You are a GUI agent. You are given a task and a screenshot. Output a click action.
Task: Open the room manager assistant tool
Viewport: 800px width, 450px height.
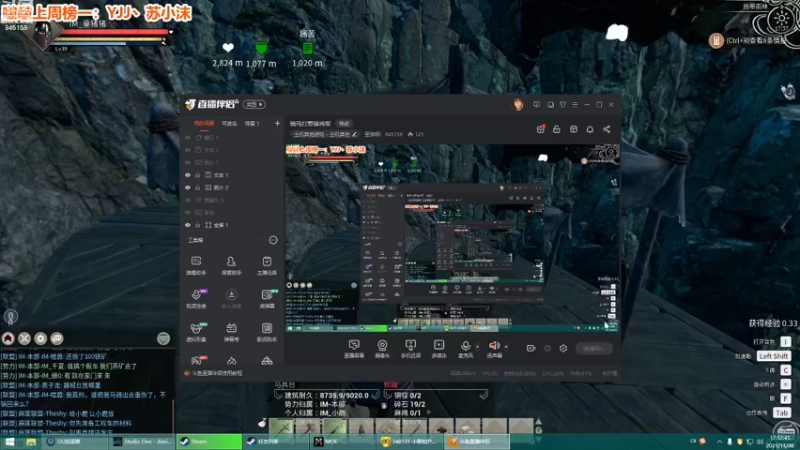tap(231, 266)
